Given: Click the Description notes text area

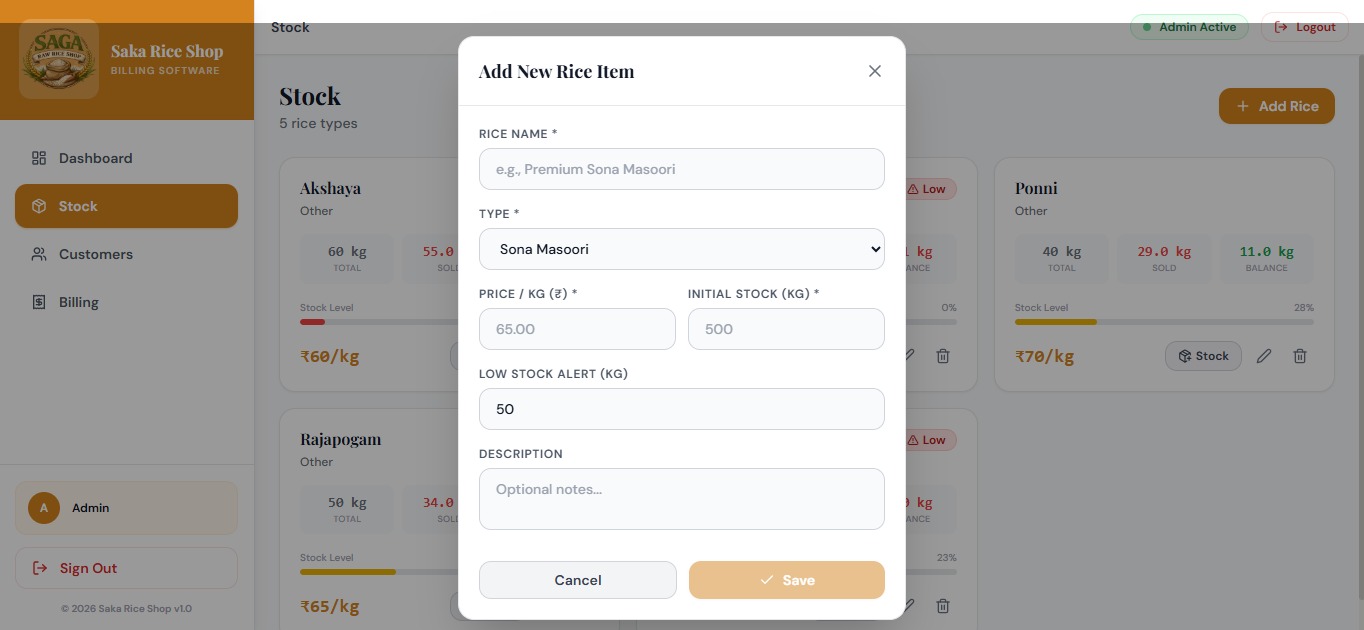Looking at the screenshot, I should (681, 498).
